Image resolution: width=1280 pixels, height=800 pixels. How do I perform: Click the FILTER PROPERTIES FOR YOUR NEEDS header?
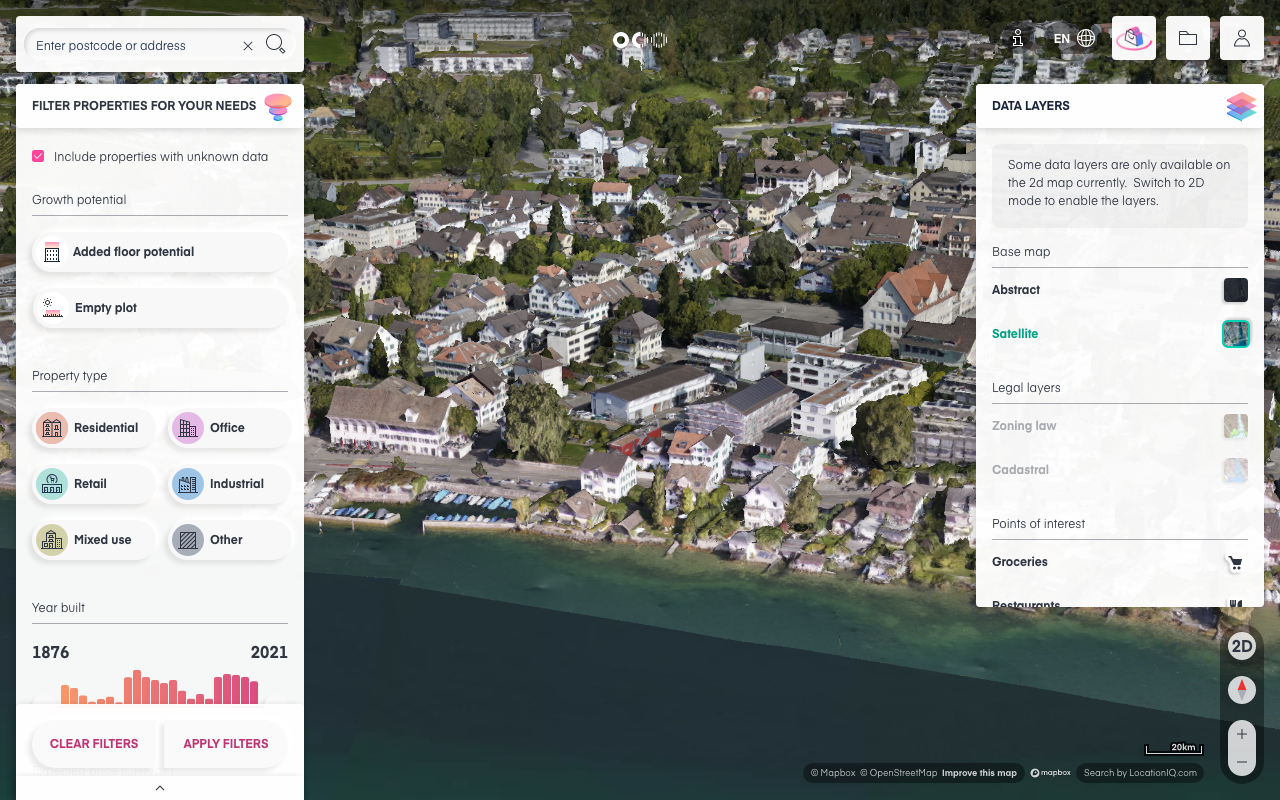tap(144, 106)
